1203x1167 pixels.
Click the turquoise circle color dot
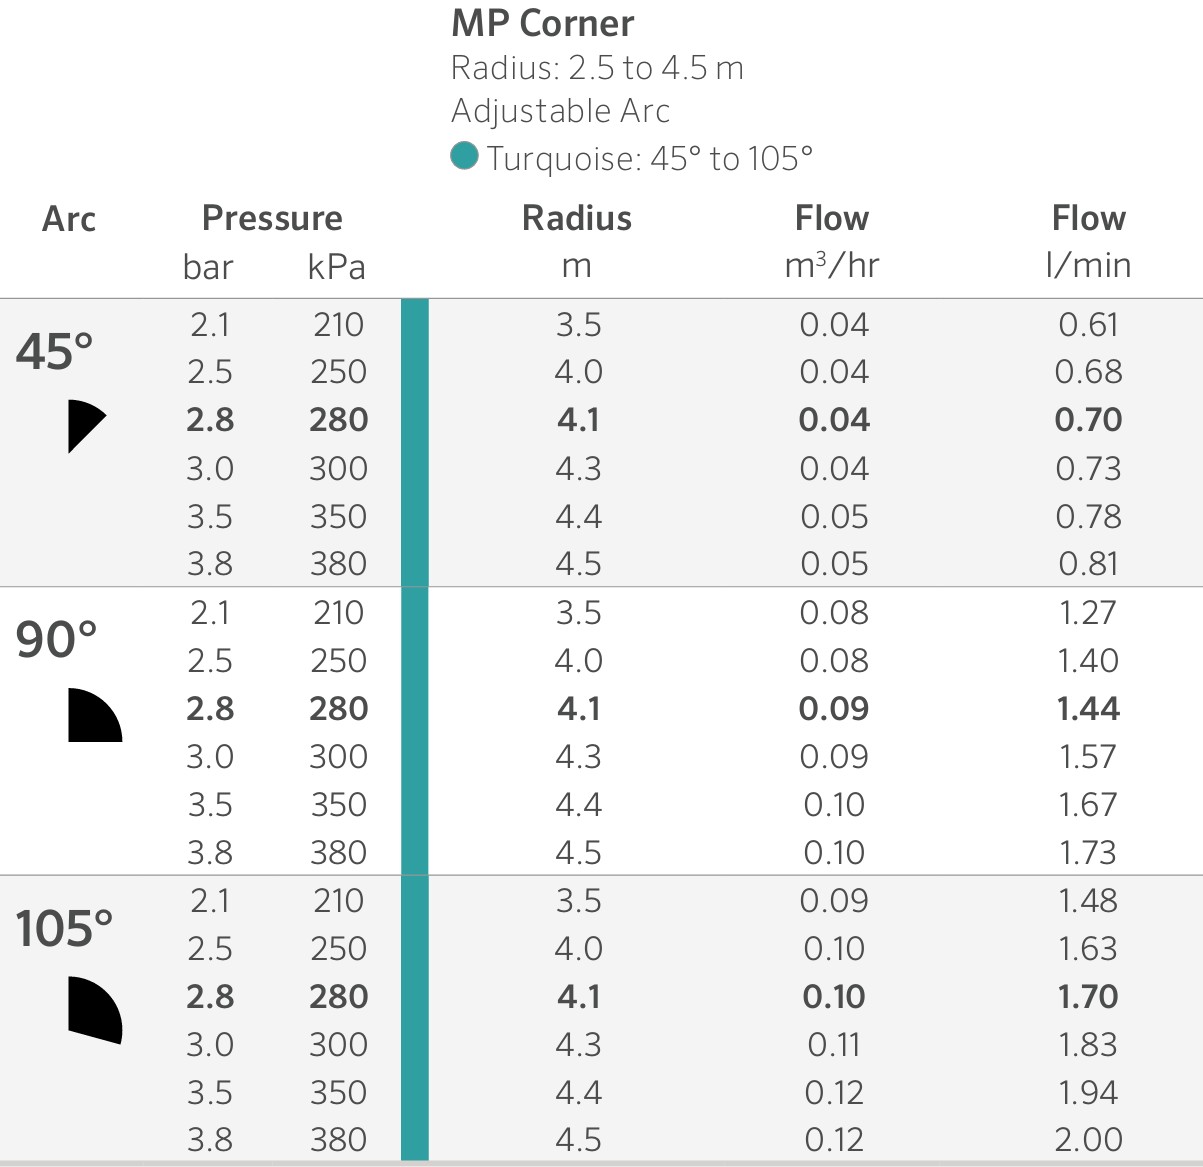464,157
